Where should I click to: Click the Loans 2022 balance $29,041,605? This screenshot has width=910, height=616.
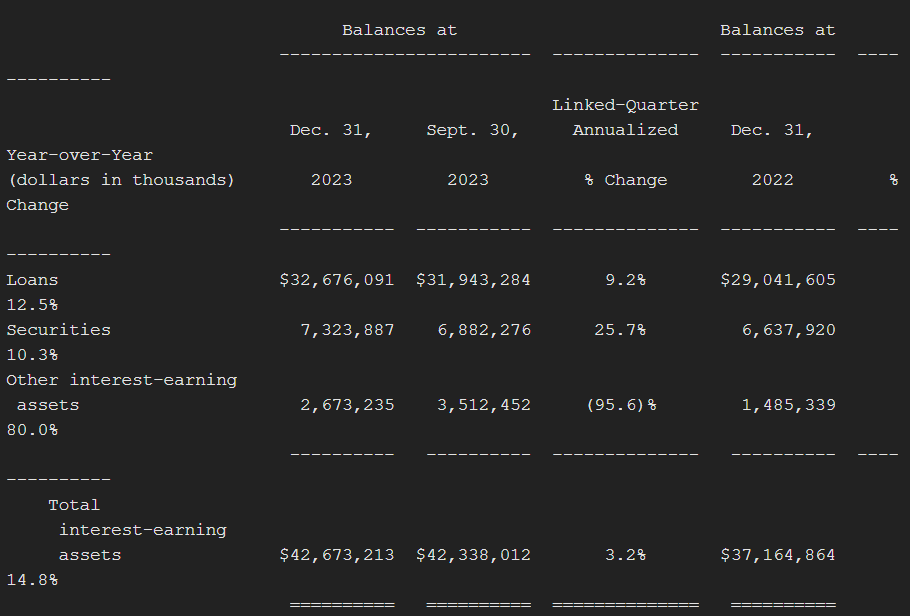click(x=777, y=280)
